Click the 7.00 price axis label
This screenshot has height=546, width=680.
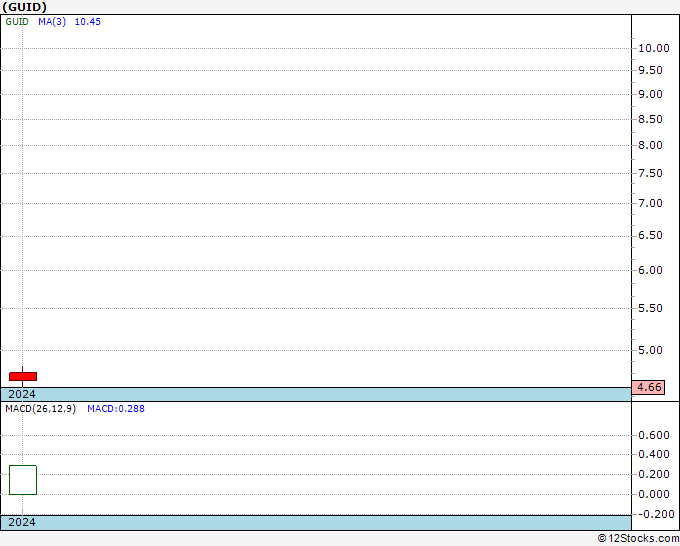[650, 203]
